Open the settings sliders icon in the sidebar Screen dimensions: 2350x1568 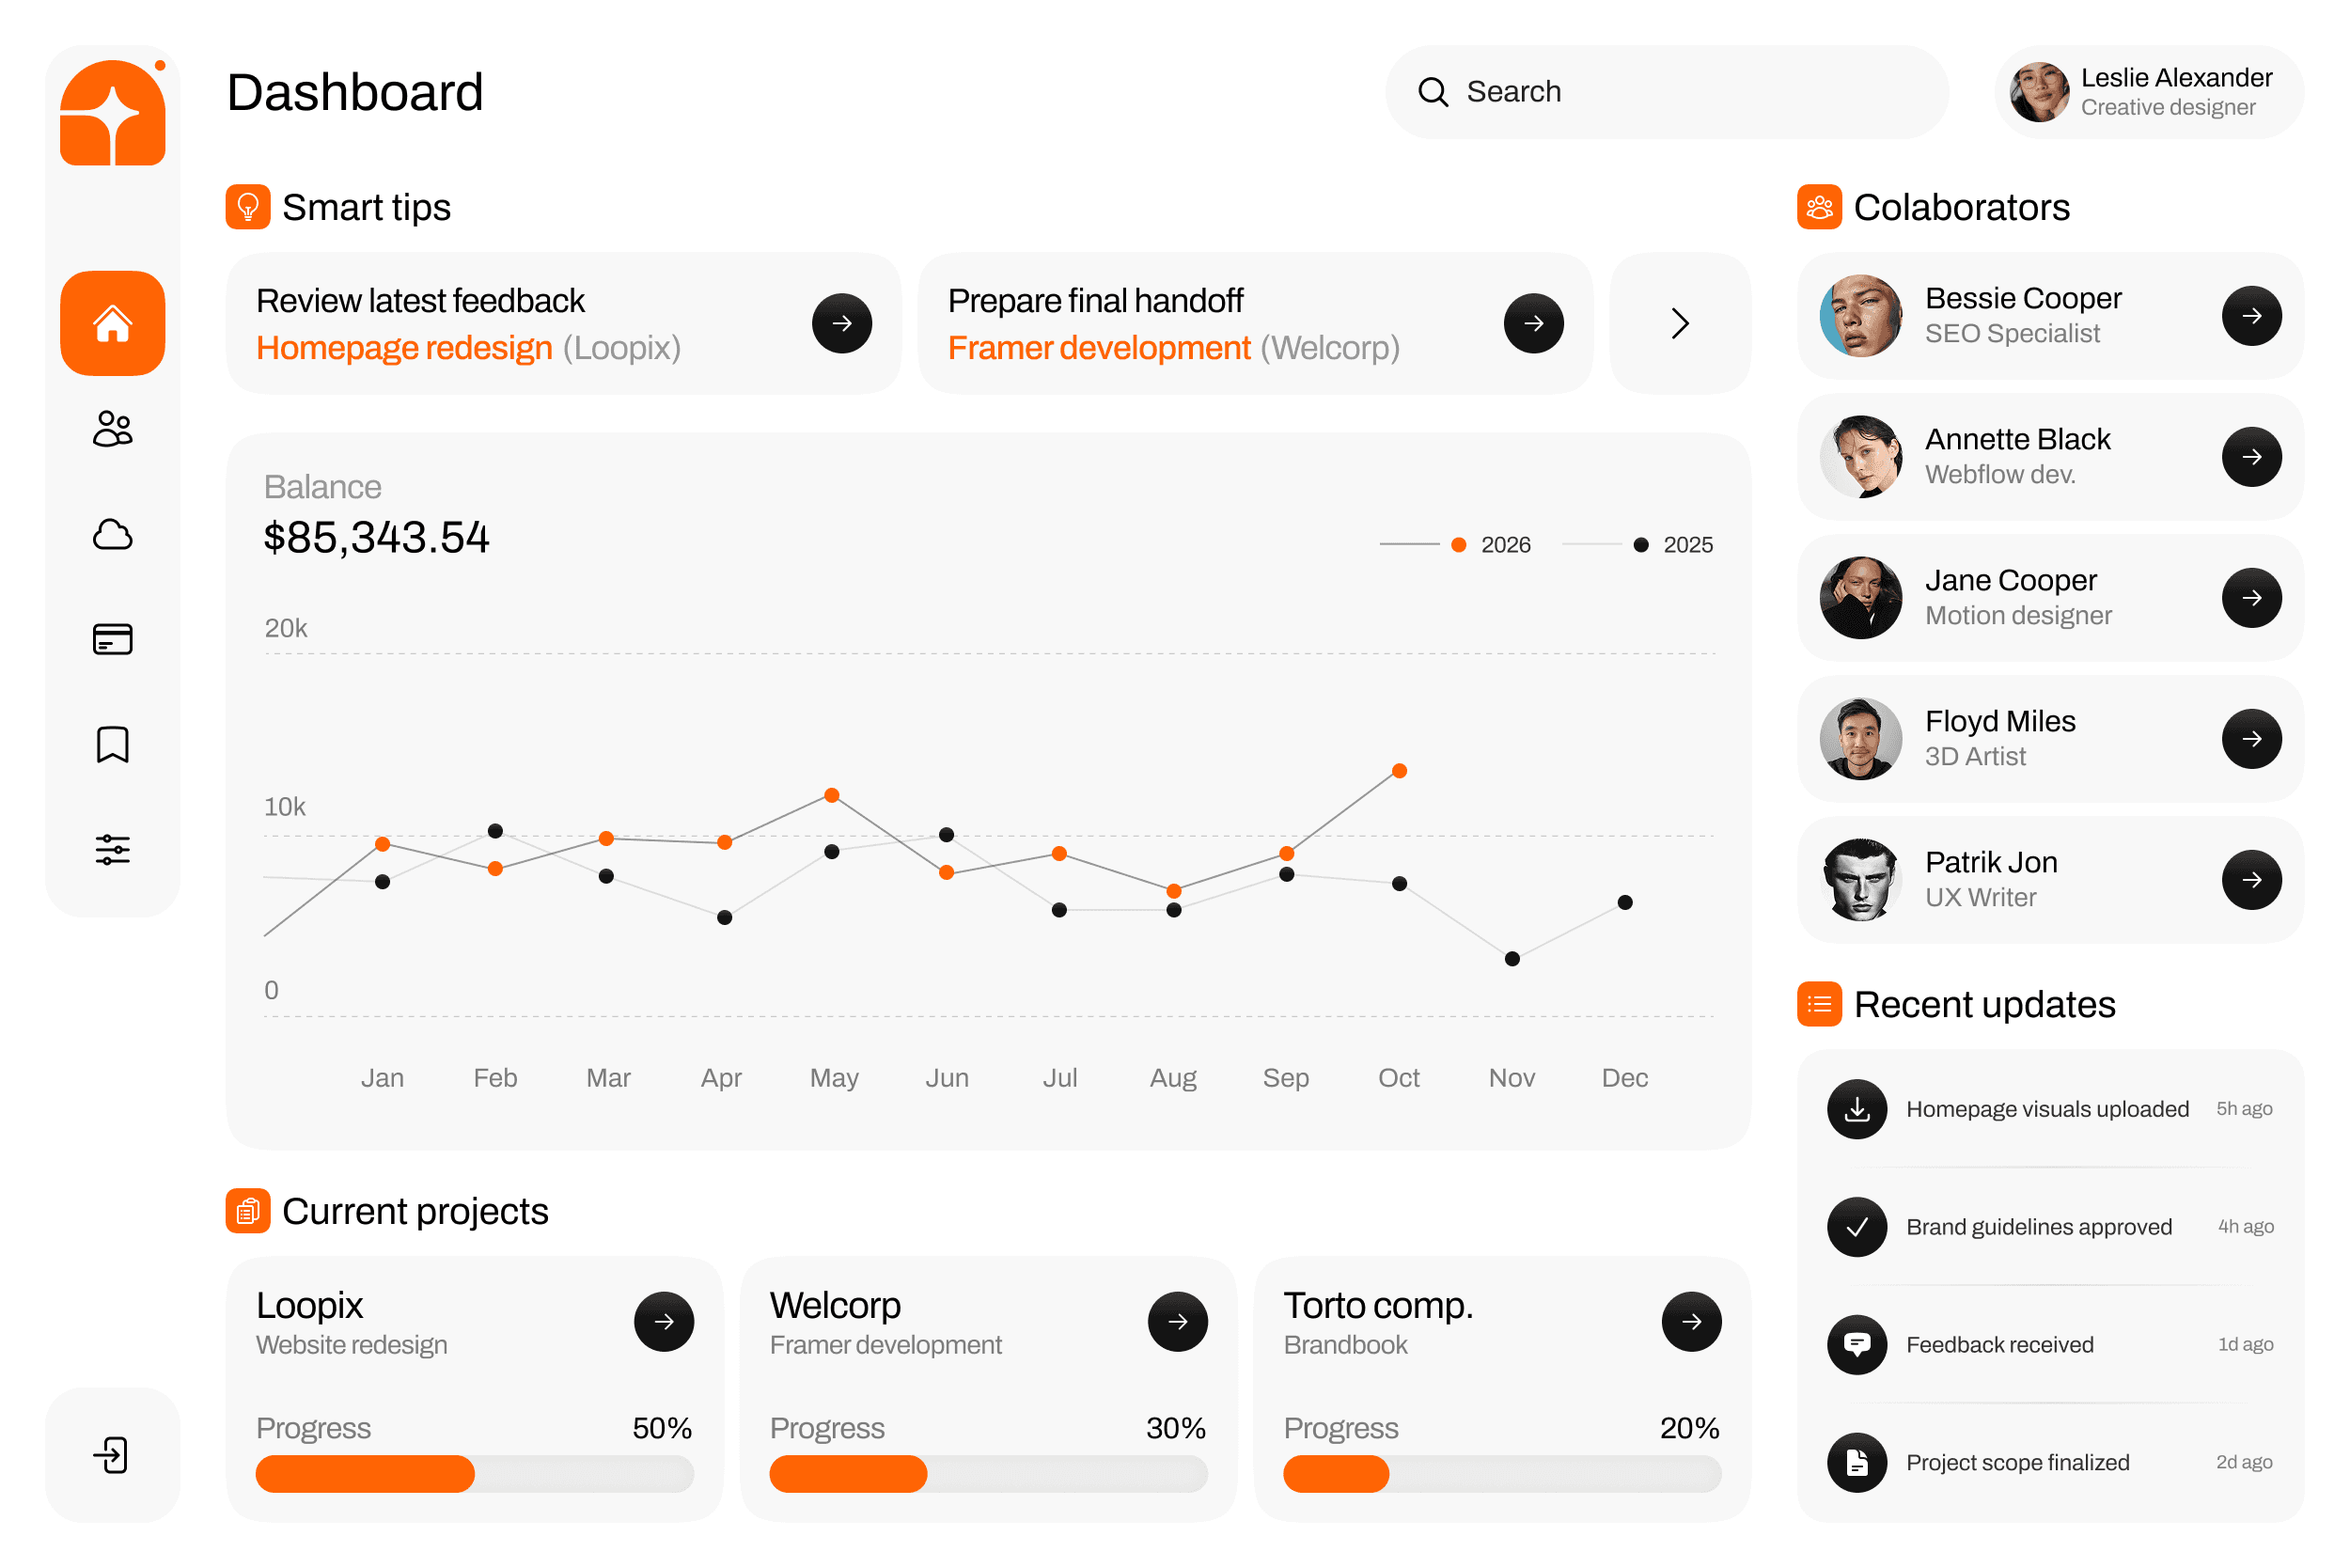[113, 849]
